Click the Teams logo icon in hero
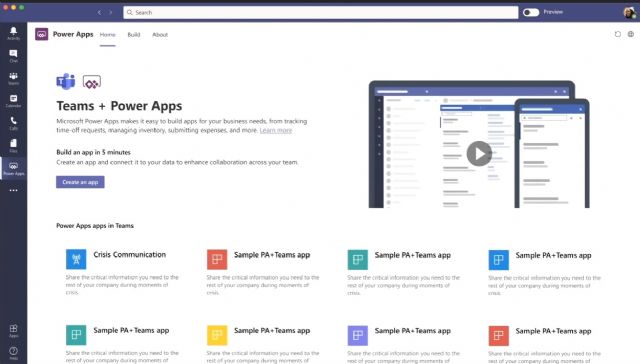 tap(66, 82)
